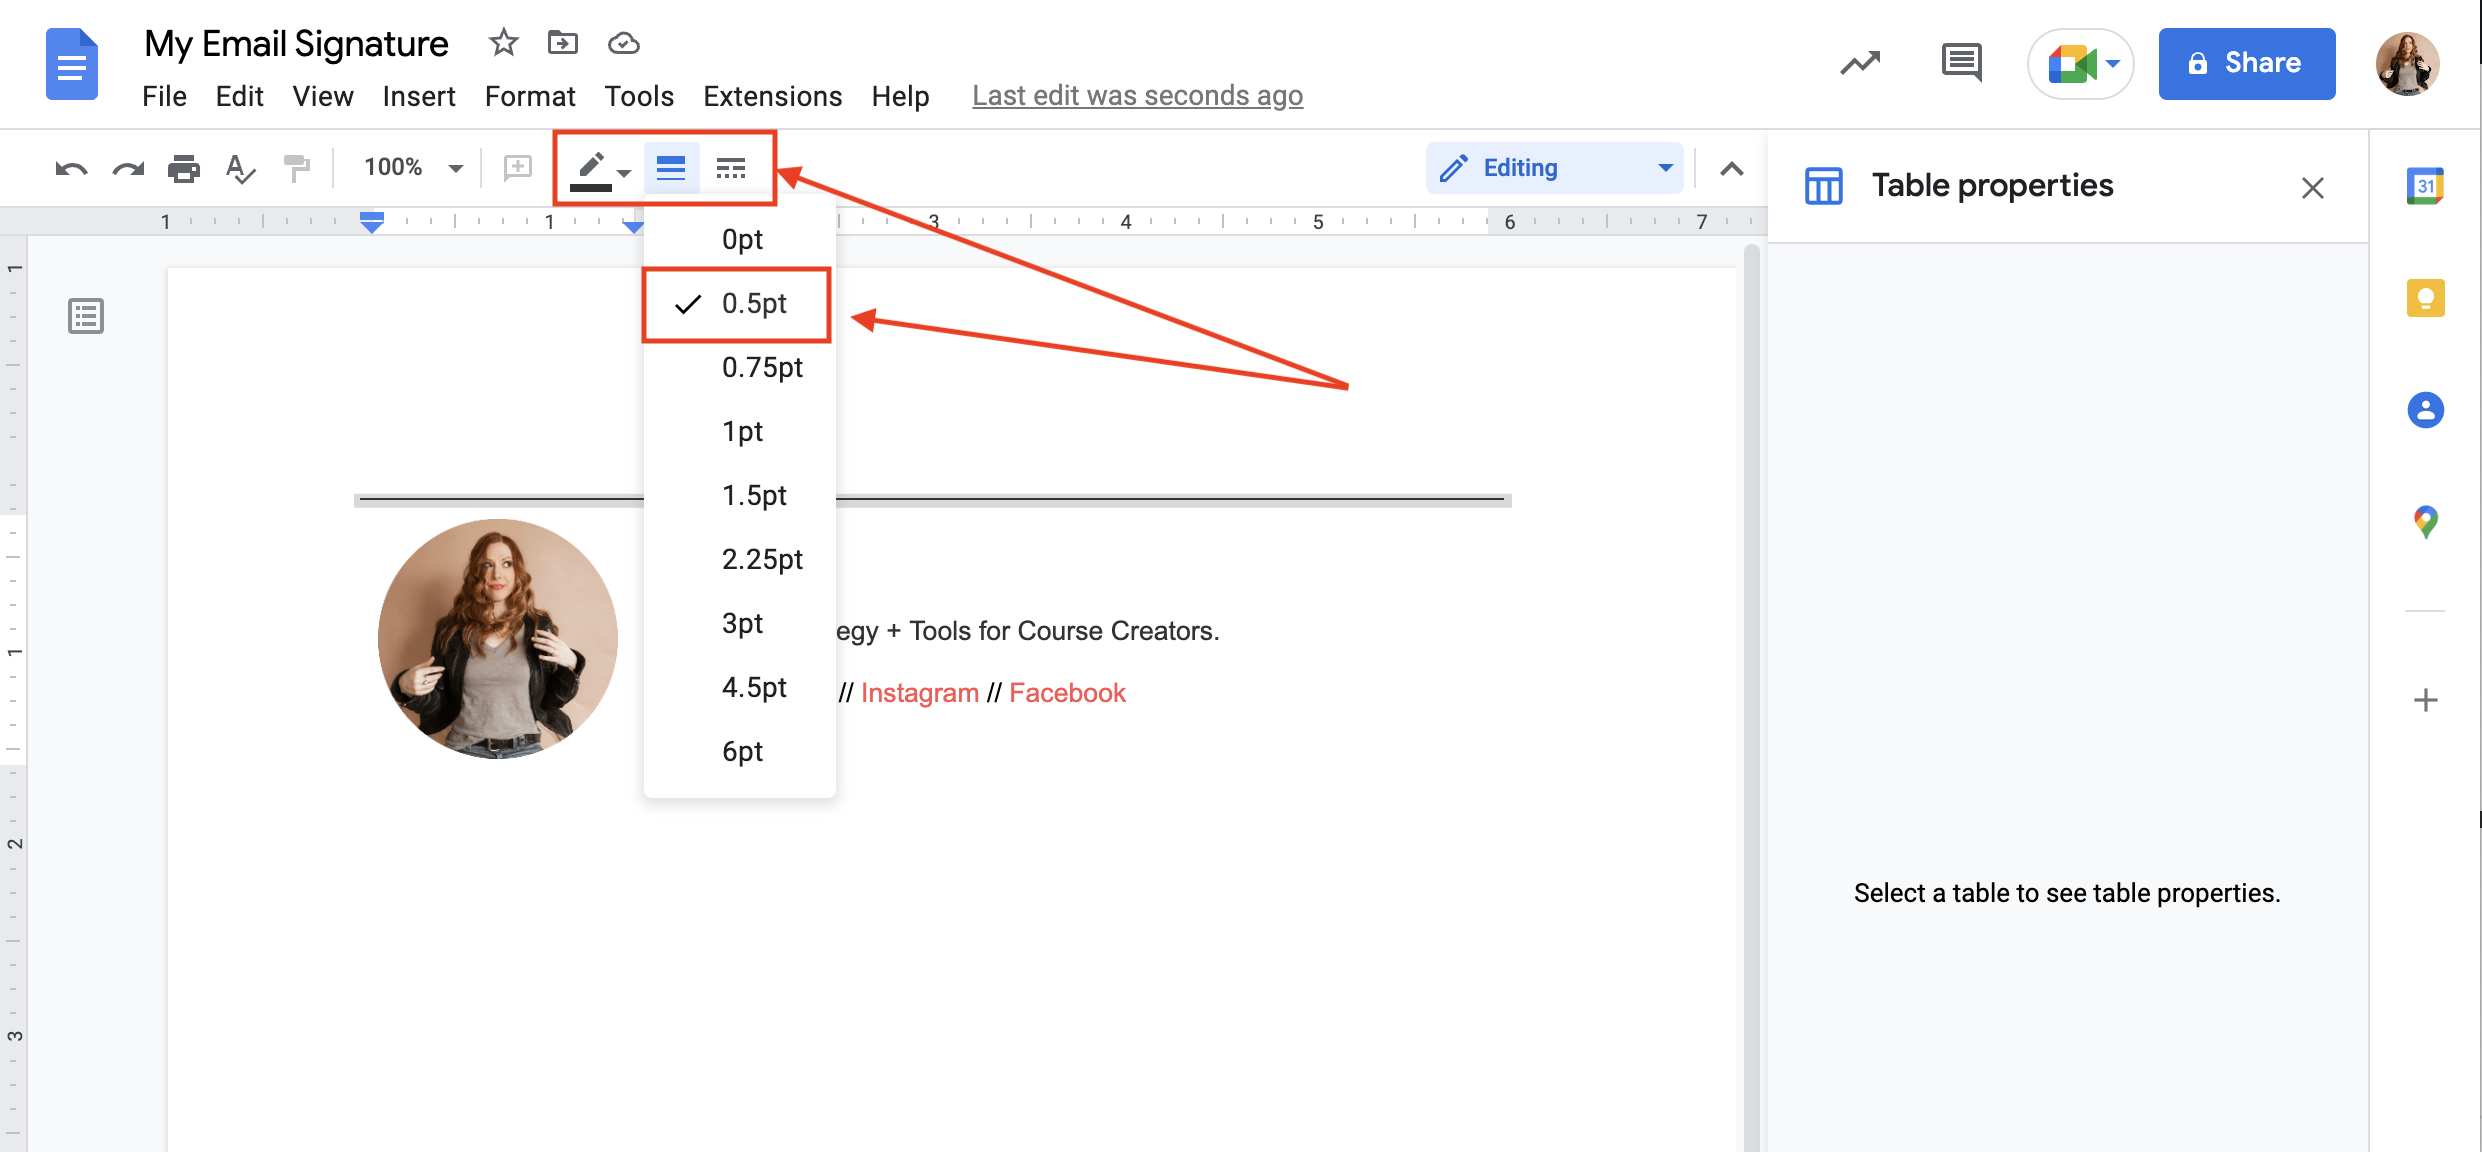Image resolution: width=2482 pixels, height=1152 pixels.
Task: Close the Table properties panel
Action: (x=2312, y=188)
